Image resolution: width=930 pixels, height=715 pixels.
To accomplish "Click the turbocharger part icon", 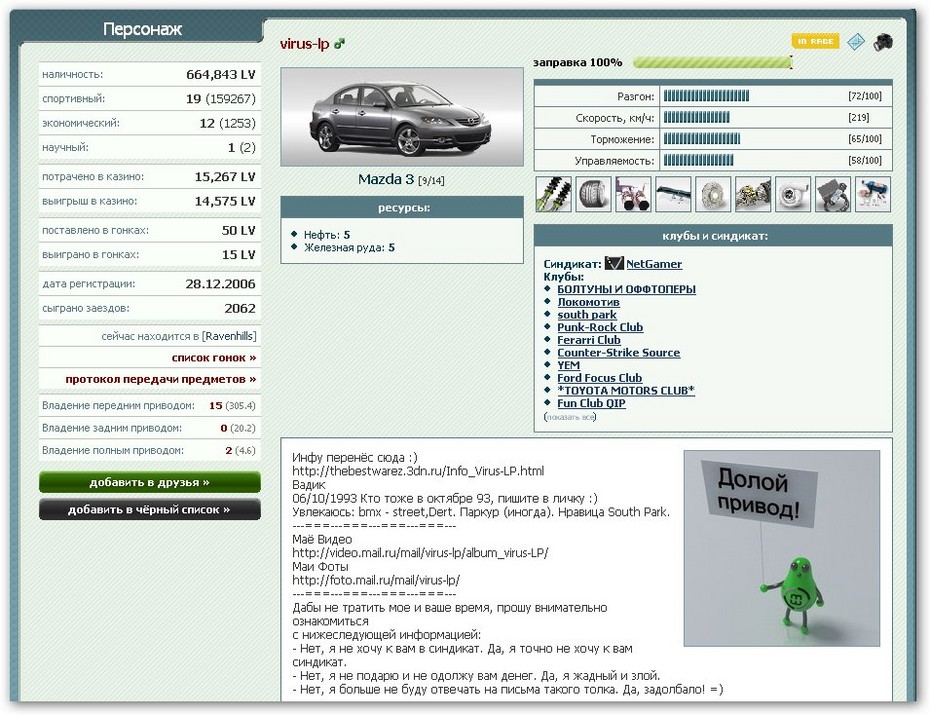I will tap(793, 194).
